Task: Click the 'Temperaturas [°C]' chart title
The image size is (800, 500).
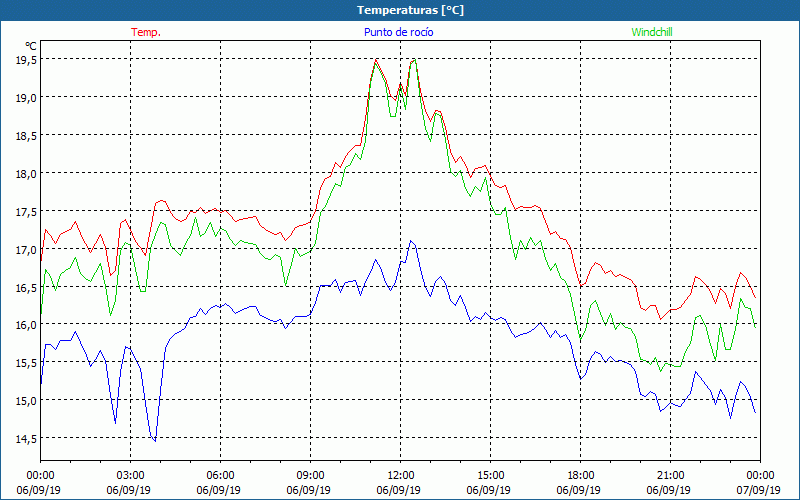Action: tap(410, 10)
